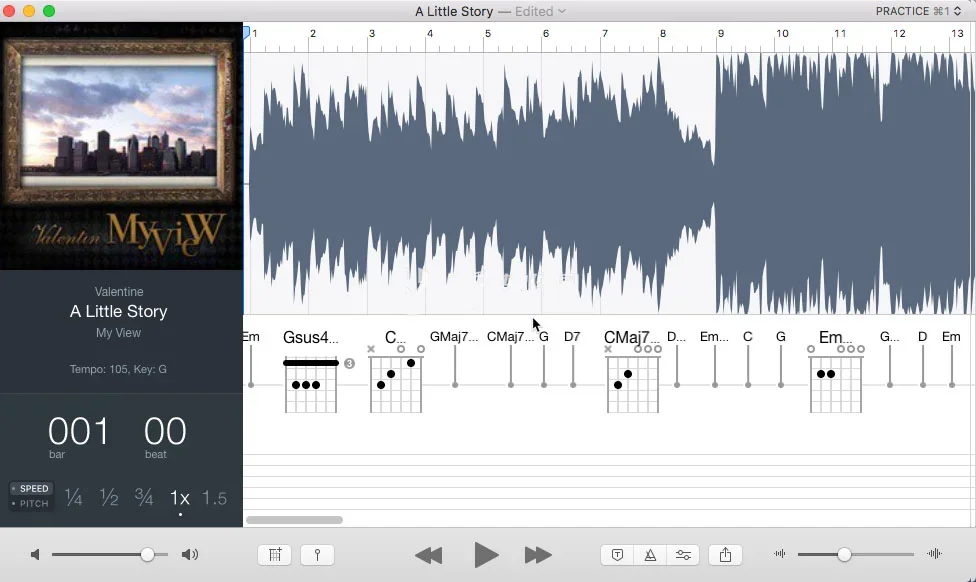Select the PITCH mode toggle
The height and width of the screenshot is (582, 976).
point(32,504)
